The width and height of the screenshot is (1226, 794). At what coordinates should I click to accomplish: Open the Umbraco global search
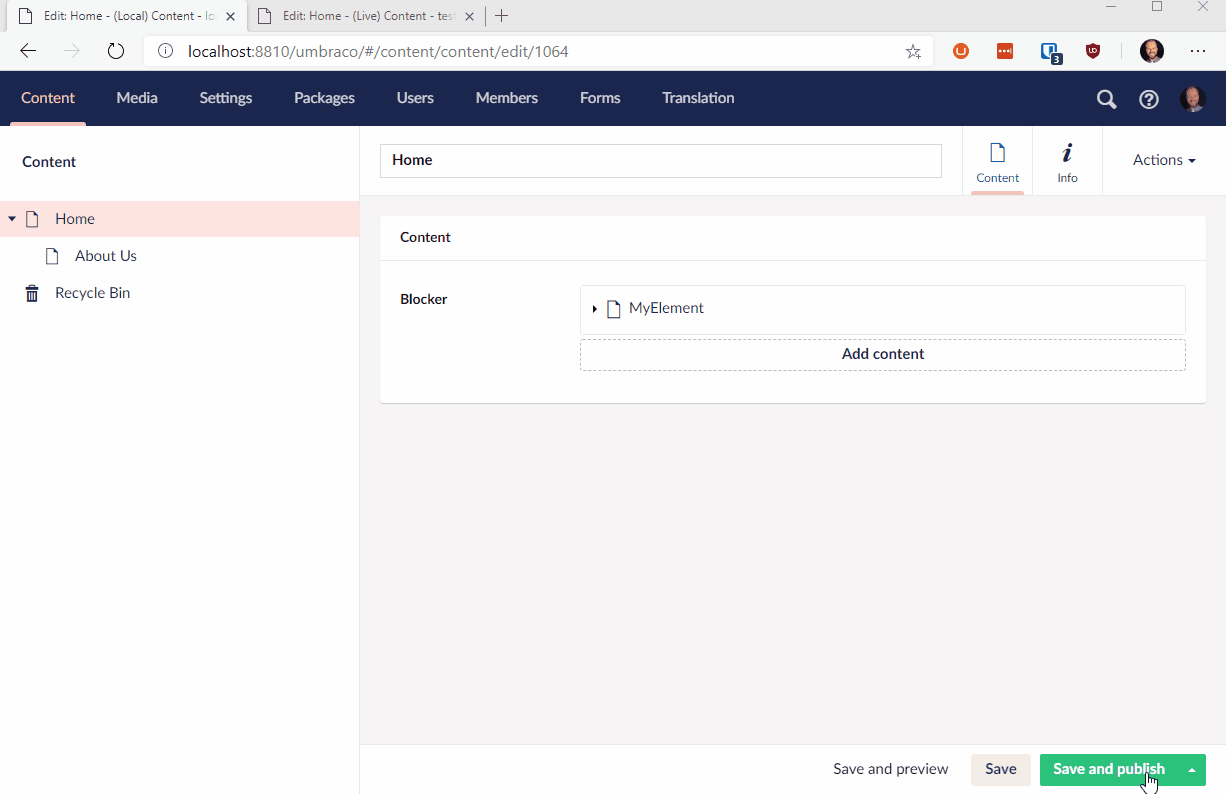click(1106, 98)
